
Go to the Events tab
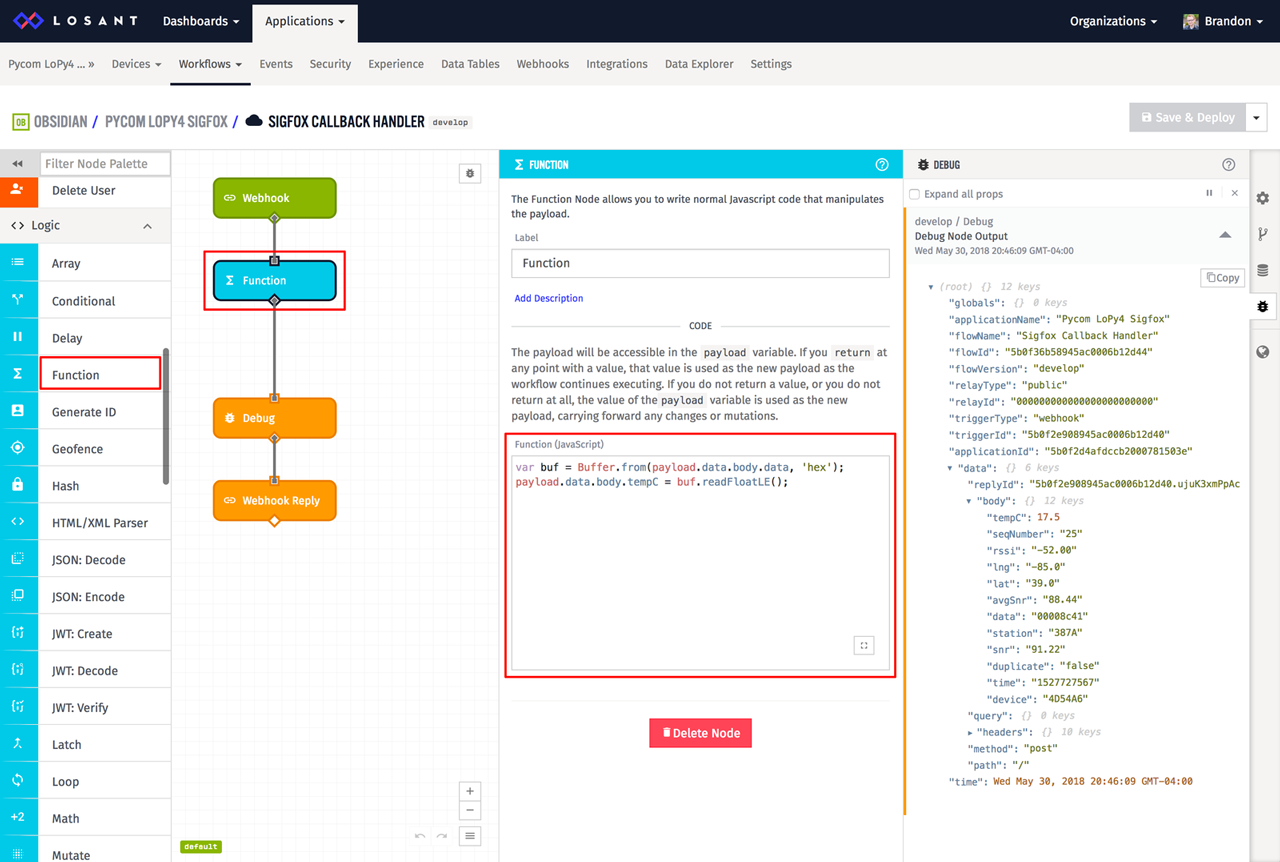(276, 64)
